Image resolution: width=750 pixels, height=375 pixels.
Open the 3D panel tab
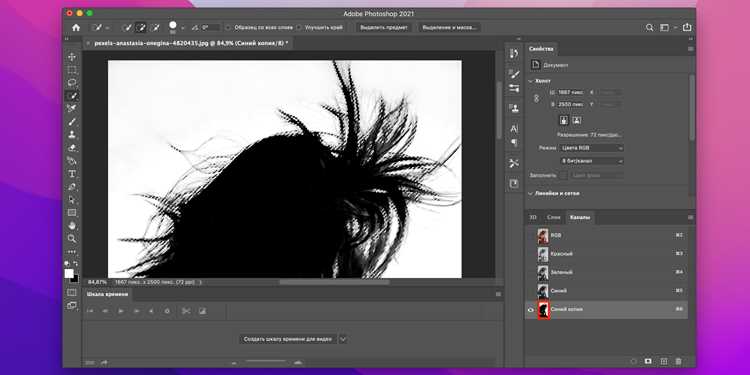[x=532, y=218]
